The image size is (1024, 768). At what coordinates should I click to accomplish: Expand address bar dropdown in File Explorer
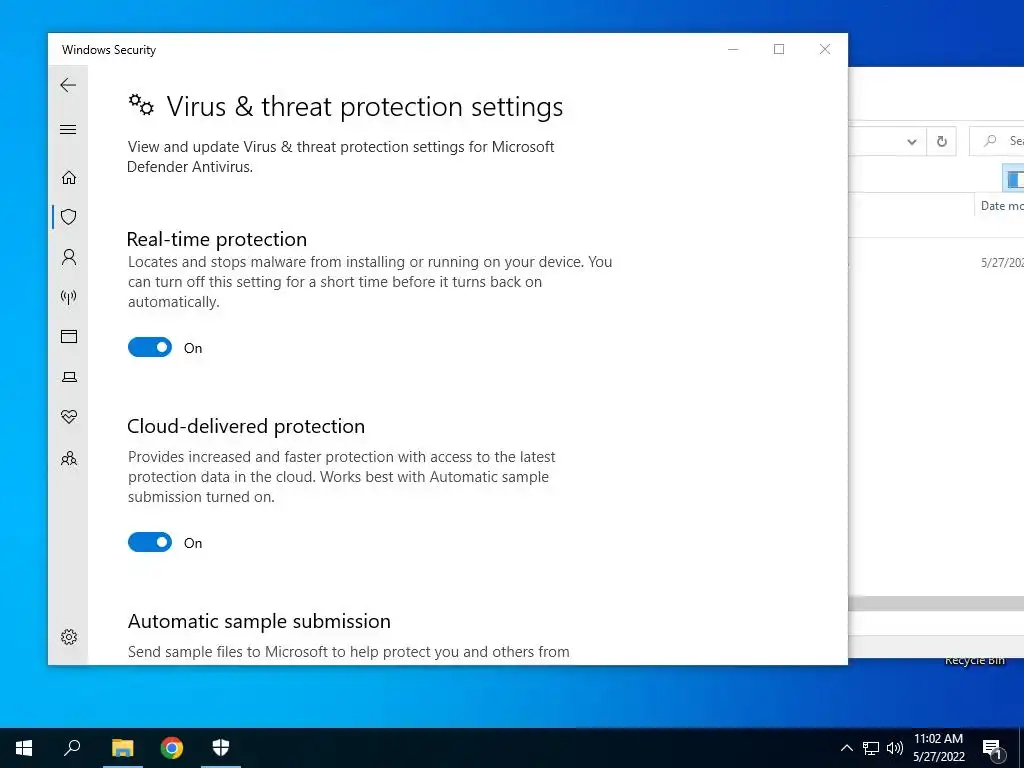click(912, 142)
